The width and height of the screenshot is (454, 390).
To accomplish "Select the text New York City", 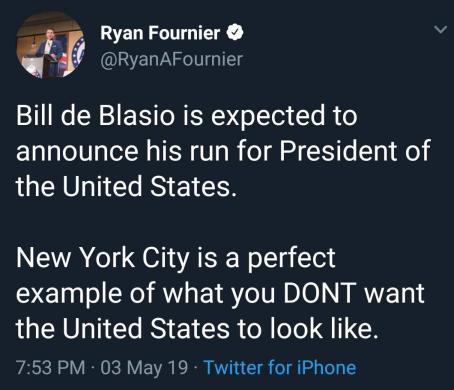I will tap(103, 259).
